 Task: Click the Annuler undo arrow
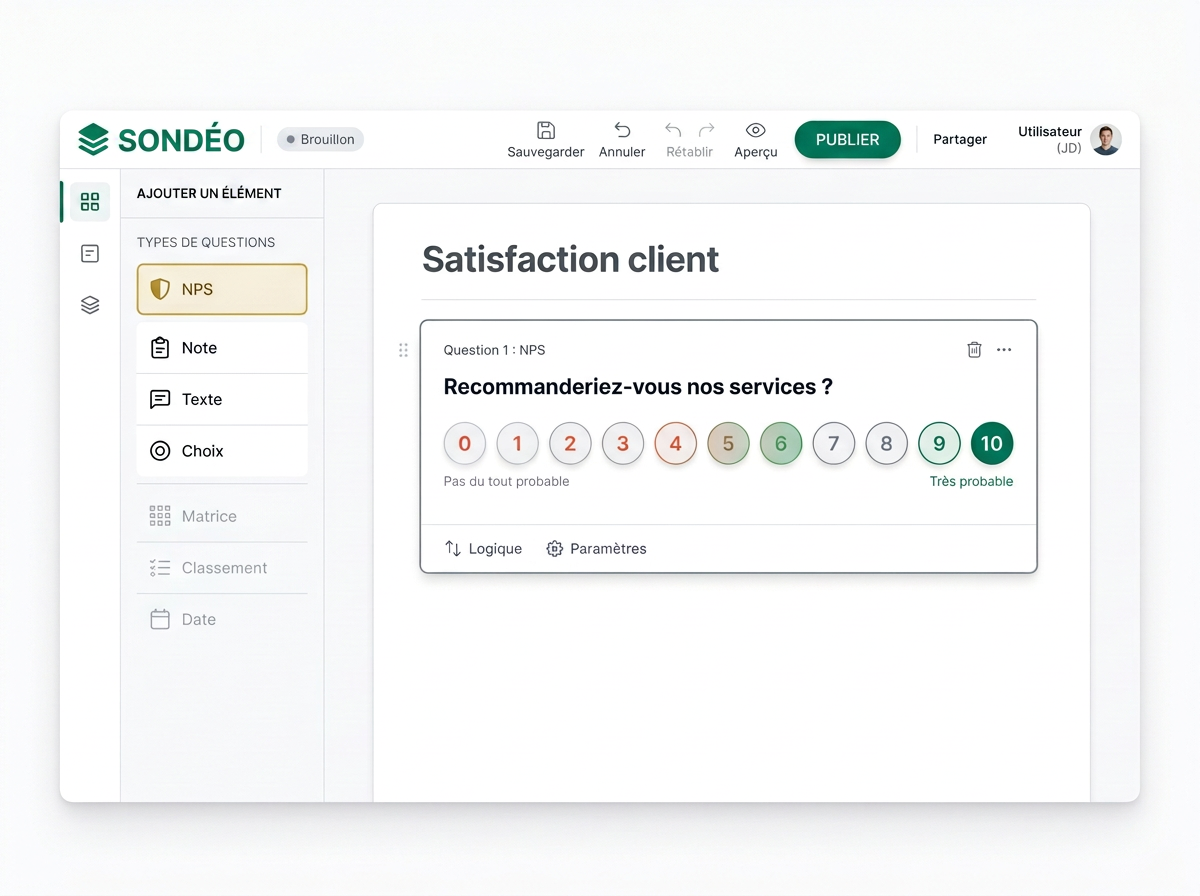point(622,130)
